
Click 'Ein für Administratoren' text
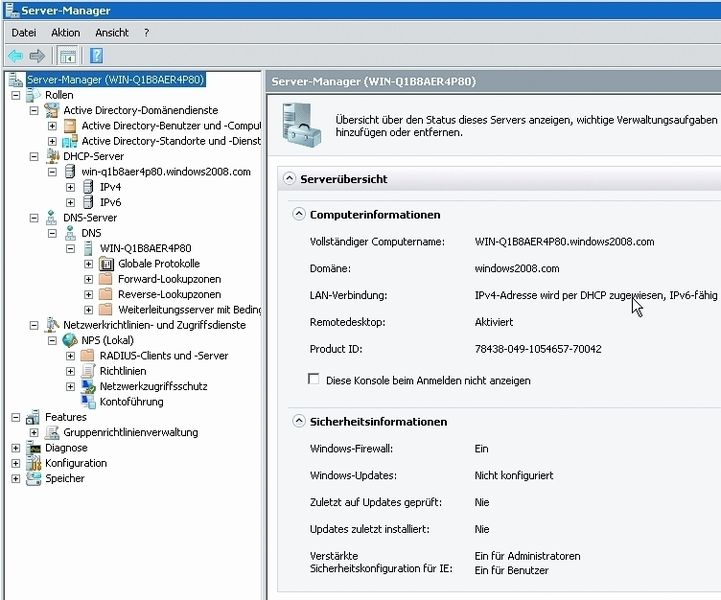pos(527,556)
